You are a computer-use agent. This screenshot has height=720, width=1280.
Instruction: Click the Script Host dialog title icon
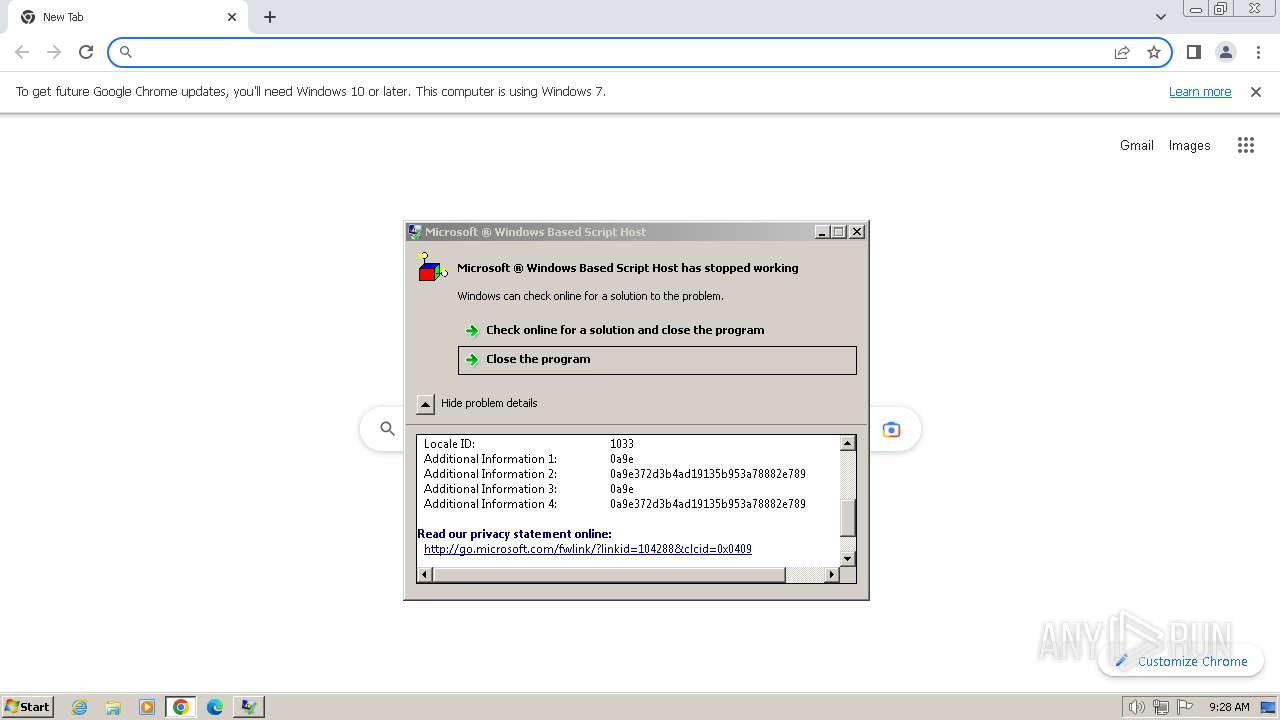click(x=414, y=232)
